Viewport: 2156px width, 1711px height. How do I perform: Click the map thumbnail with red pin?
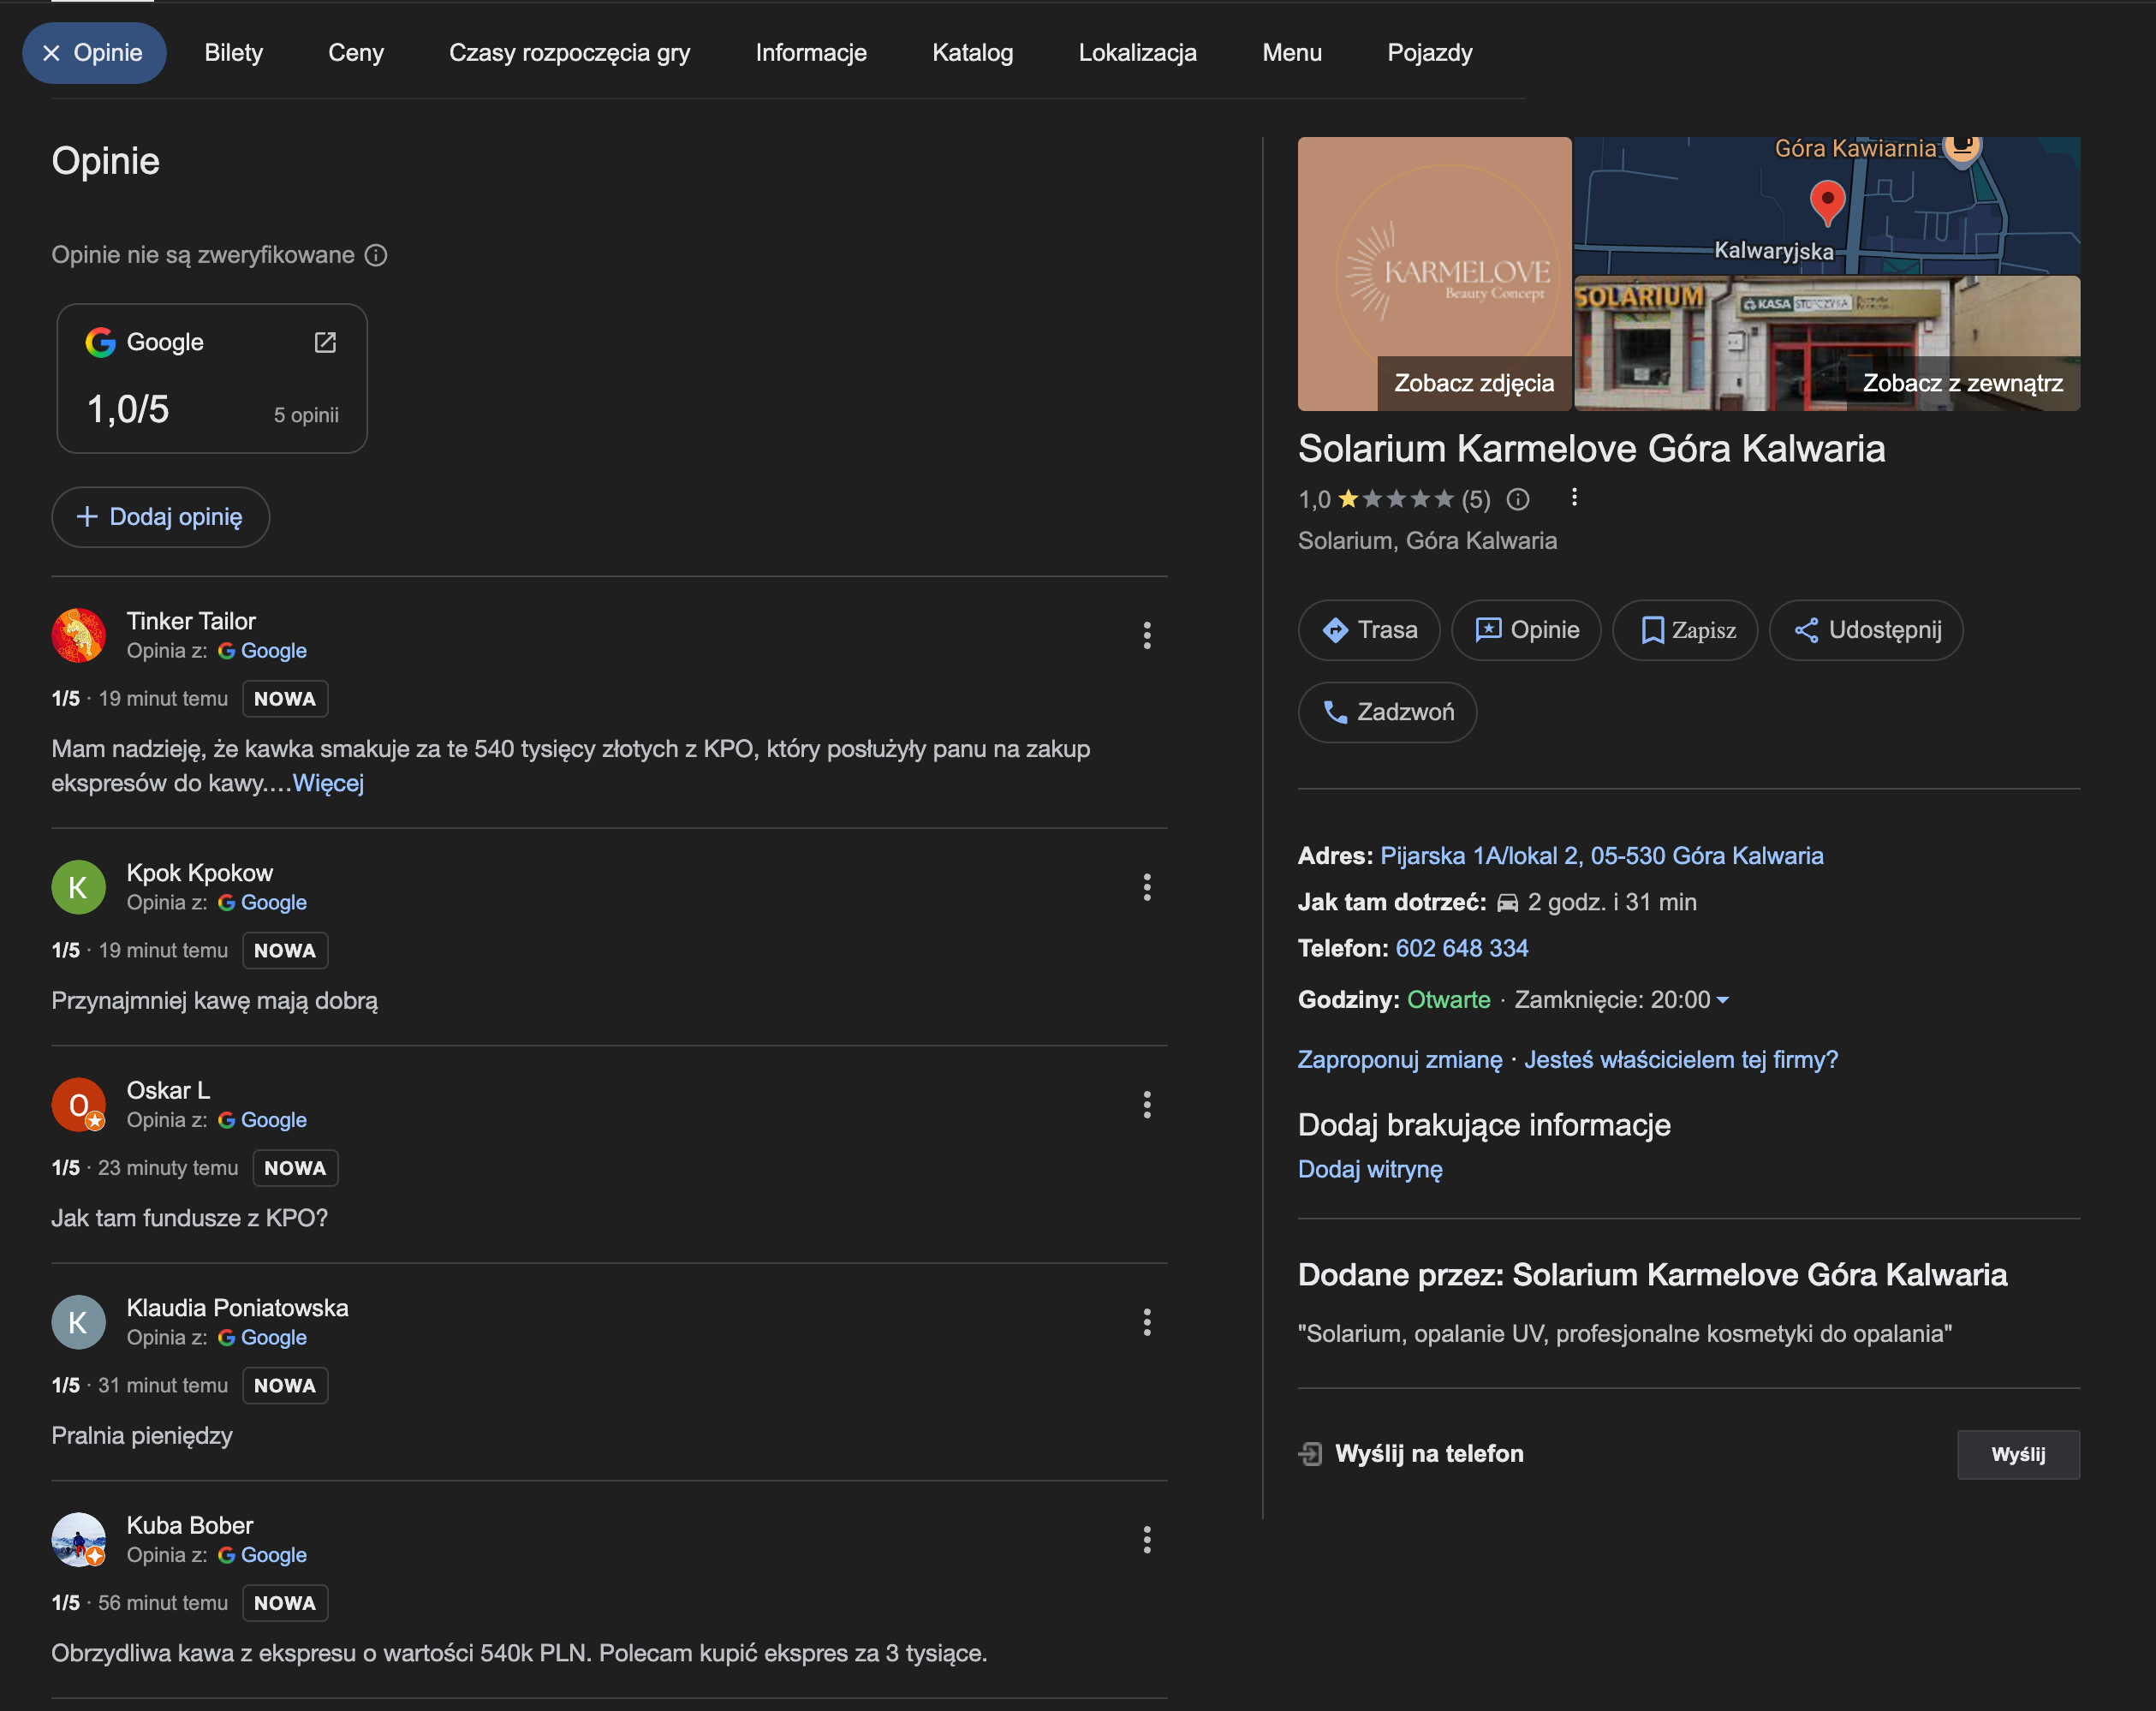pos(1826,205)
